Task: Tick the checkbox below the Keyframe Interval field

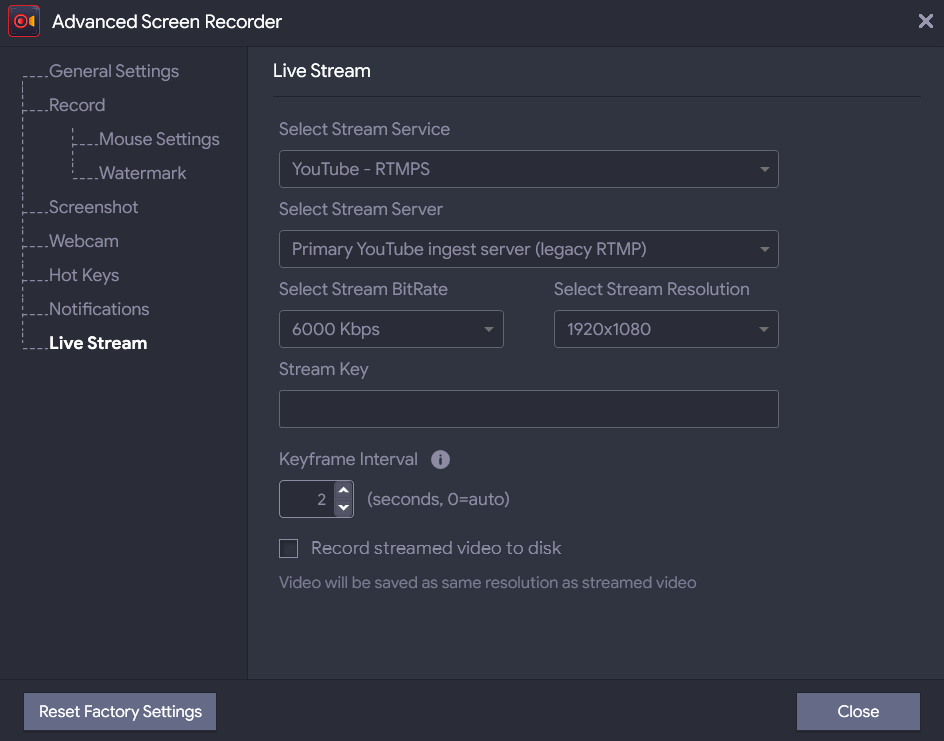Action: 289,548
